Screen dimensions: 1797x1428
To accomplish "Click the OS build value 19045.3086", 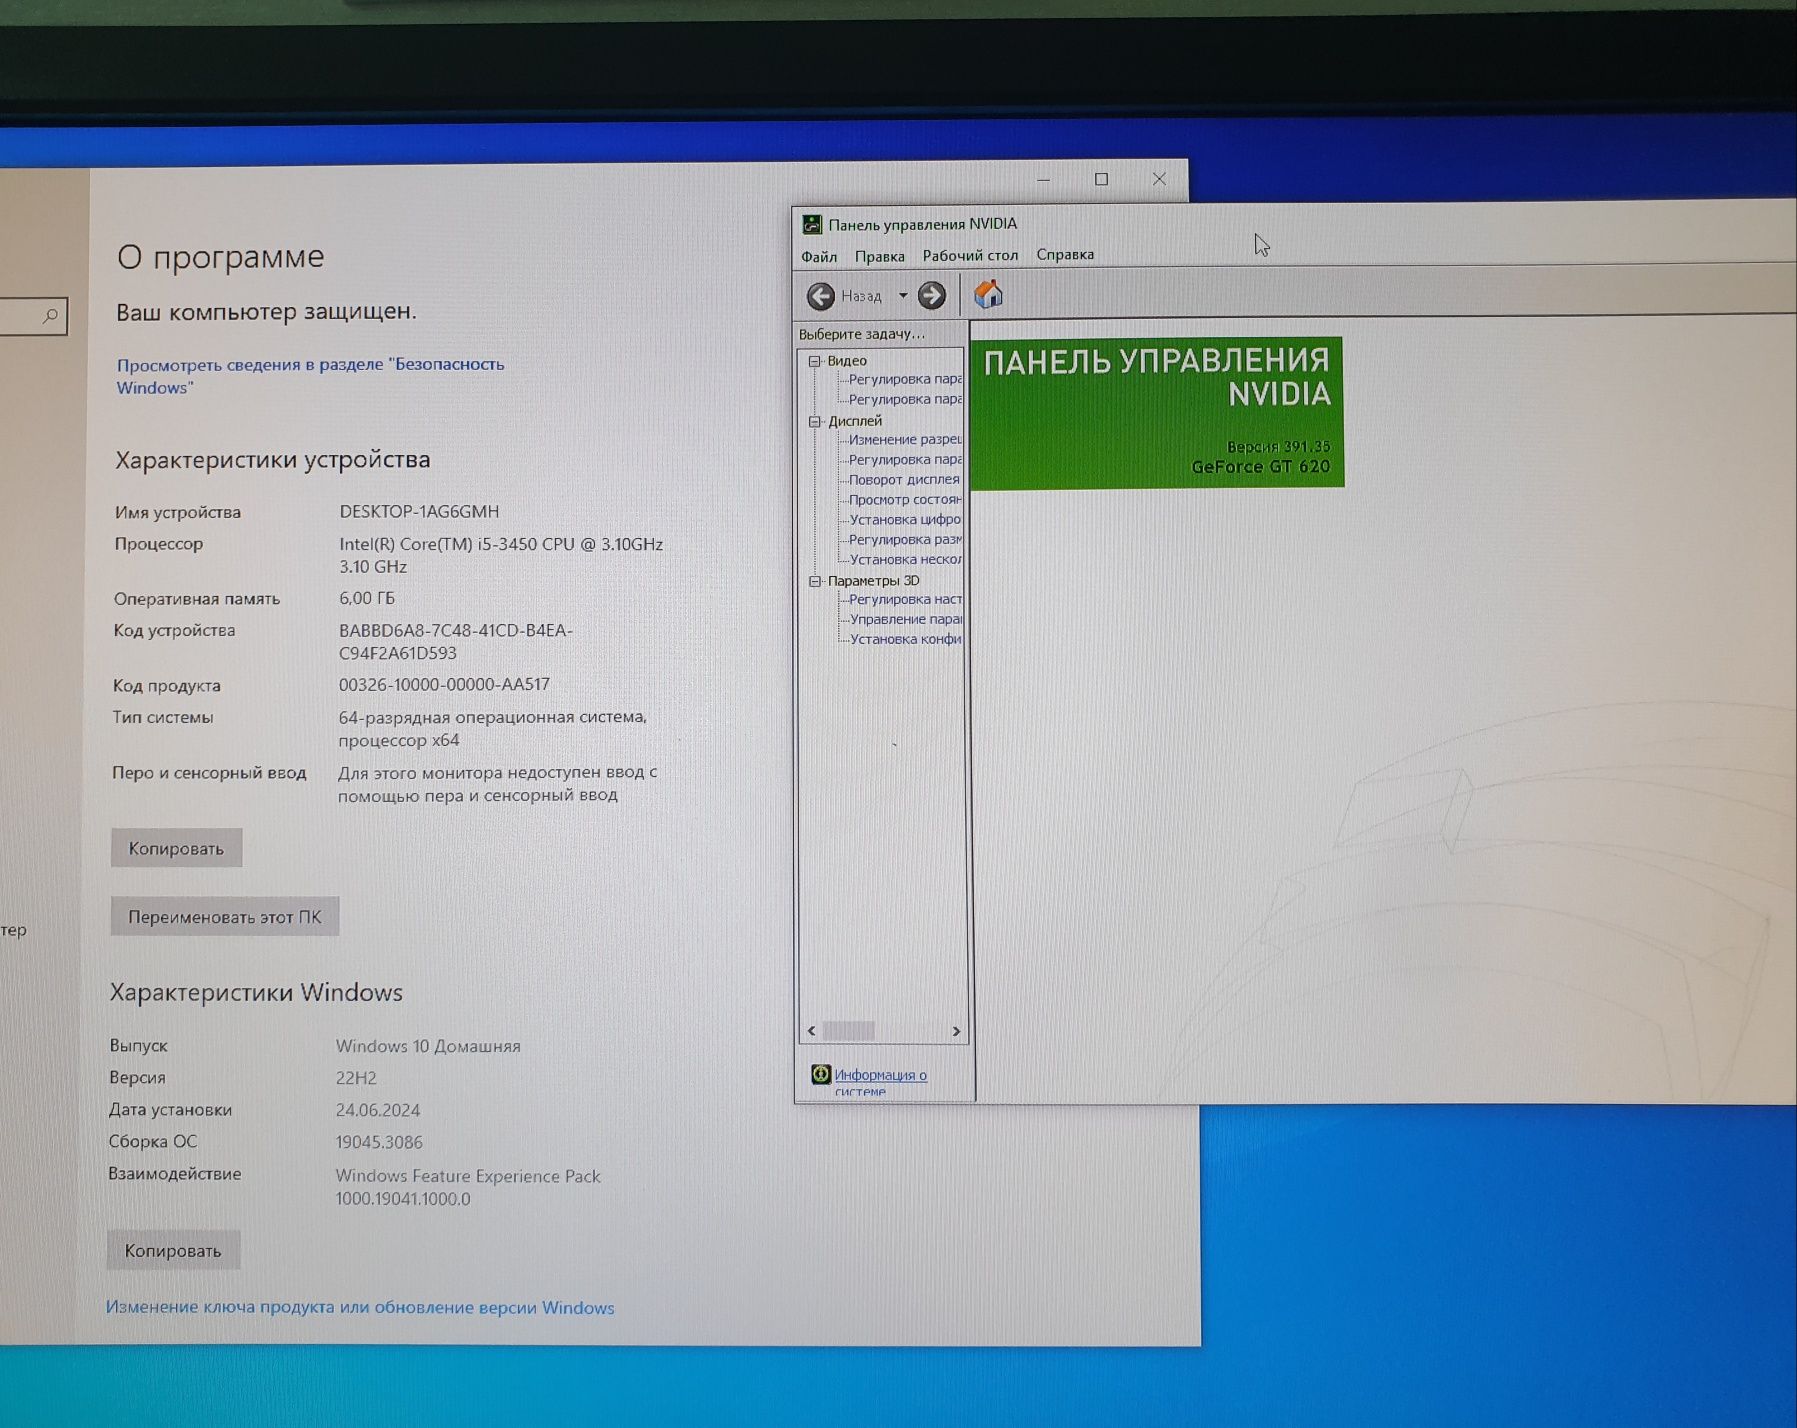I will click(379, 1142).
